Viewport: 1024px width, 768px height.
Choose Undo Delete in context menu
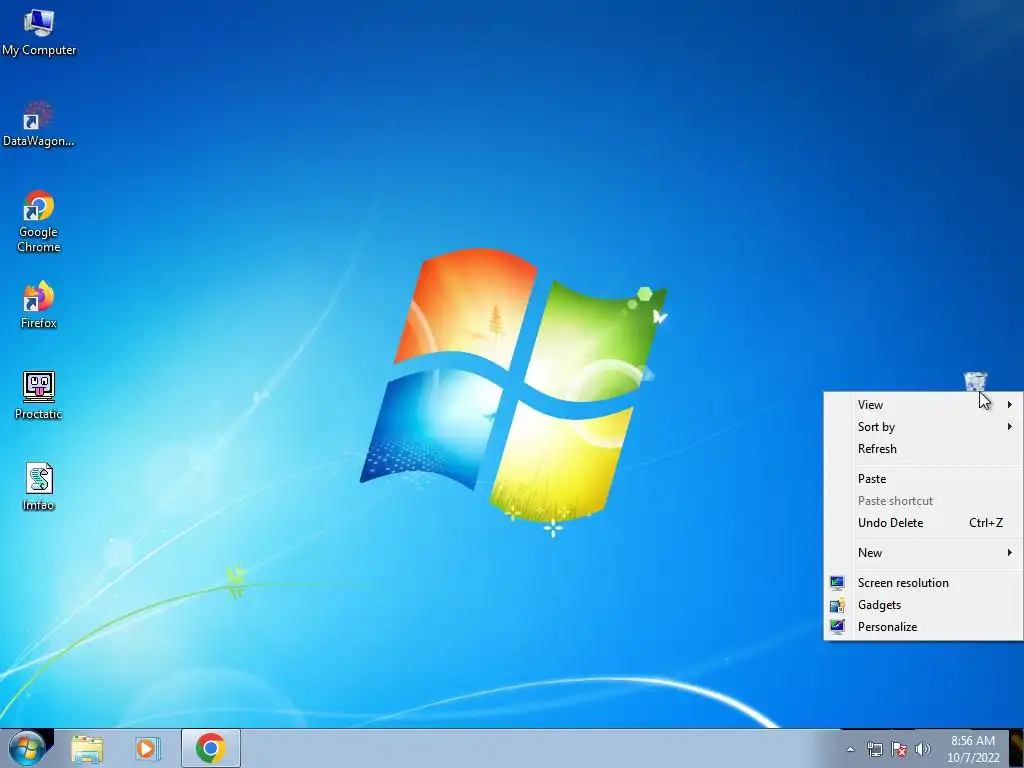pyautogui.click(x=923, y=523)
